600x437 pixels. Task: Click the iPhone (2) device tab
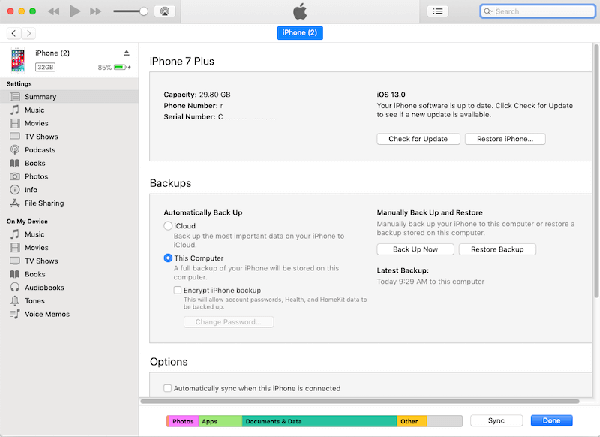click(x=299, y=33)
